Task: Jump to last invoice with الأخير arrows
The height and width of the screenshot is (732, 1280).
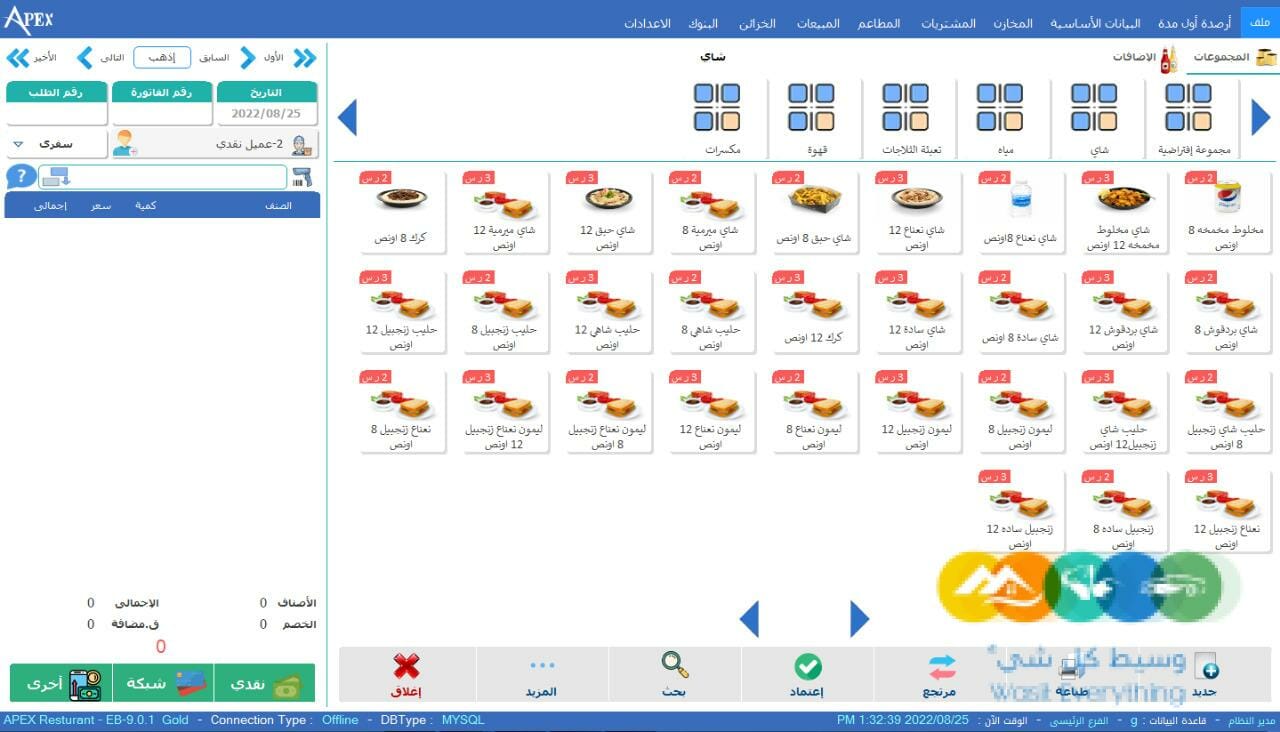Action: [18, 58]
